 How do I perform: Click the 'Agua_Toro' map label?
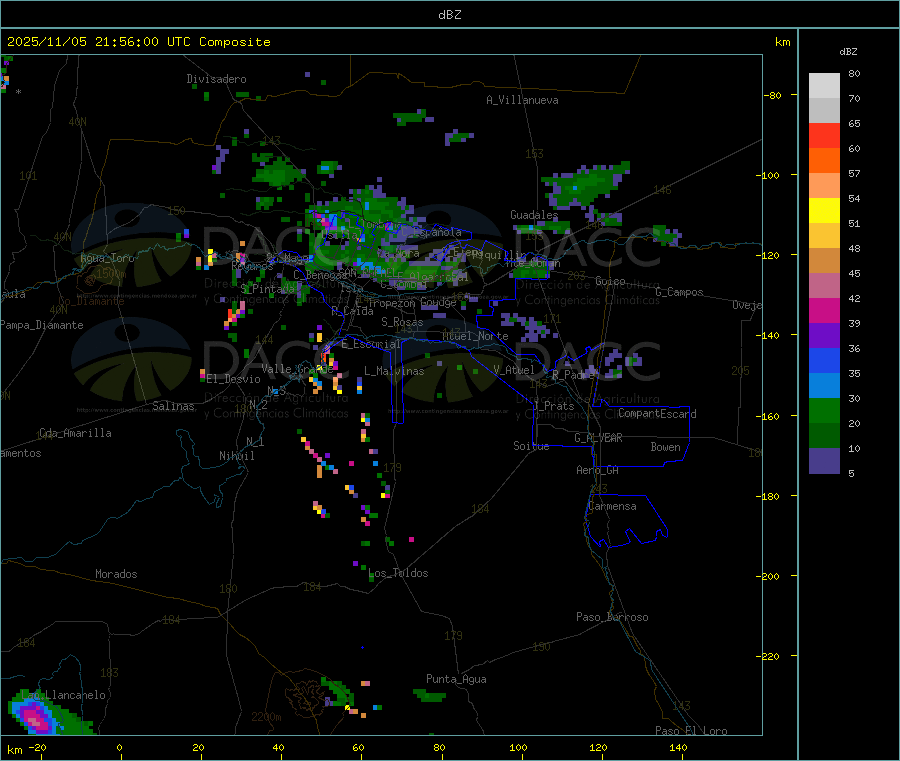(x=107, y=258)
